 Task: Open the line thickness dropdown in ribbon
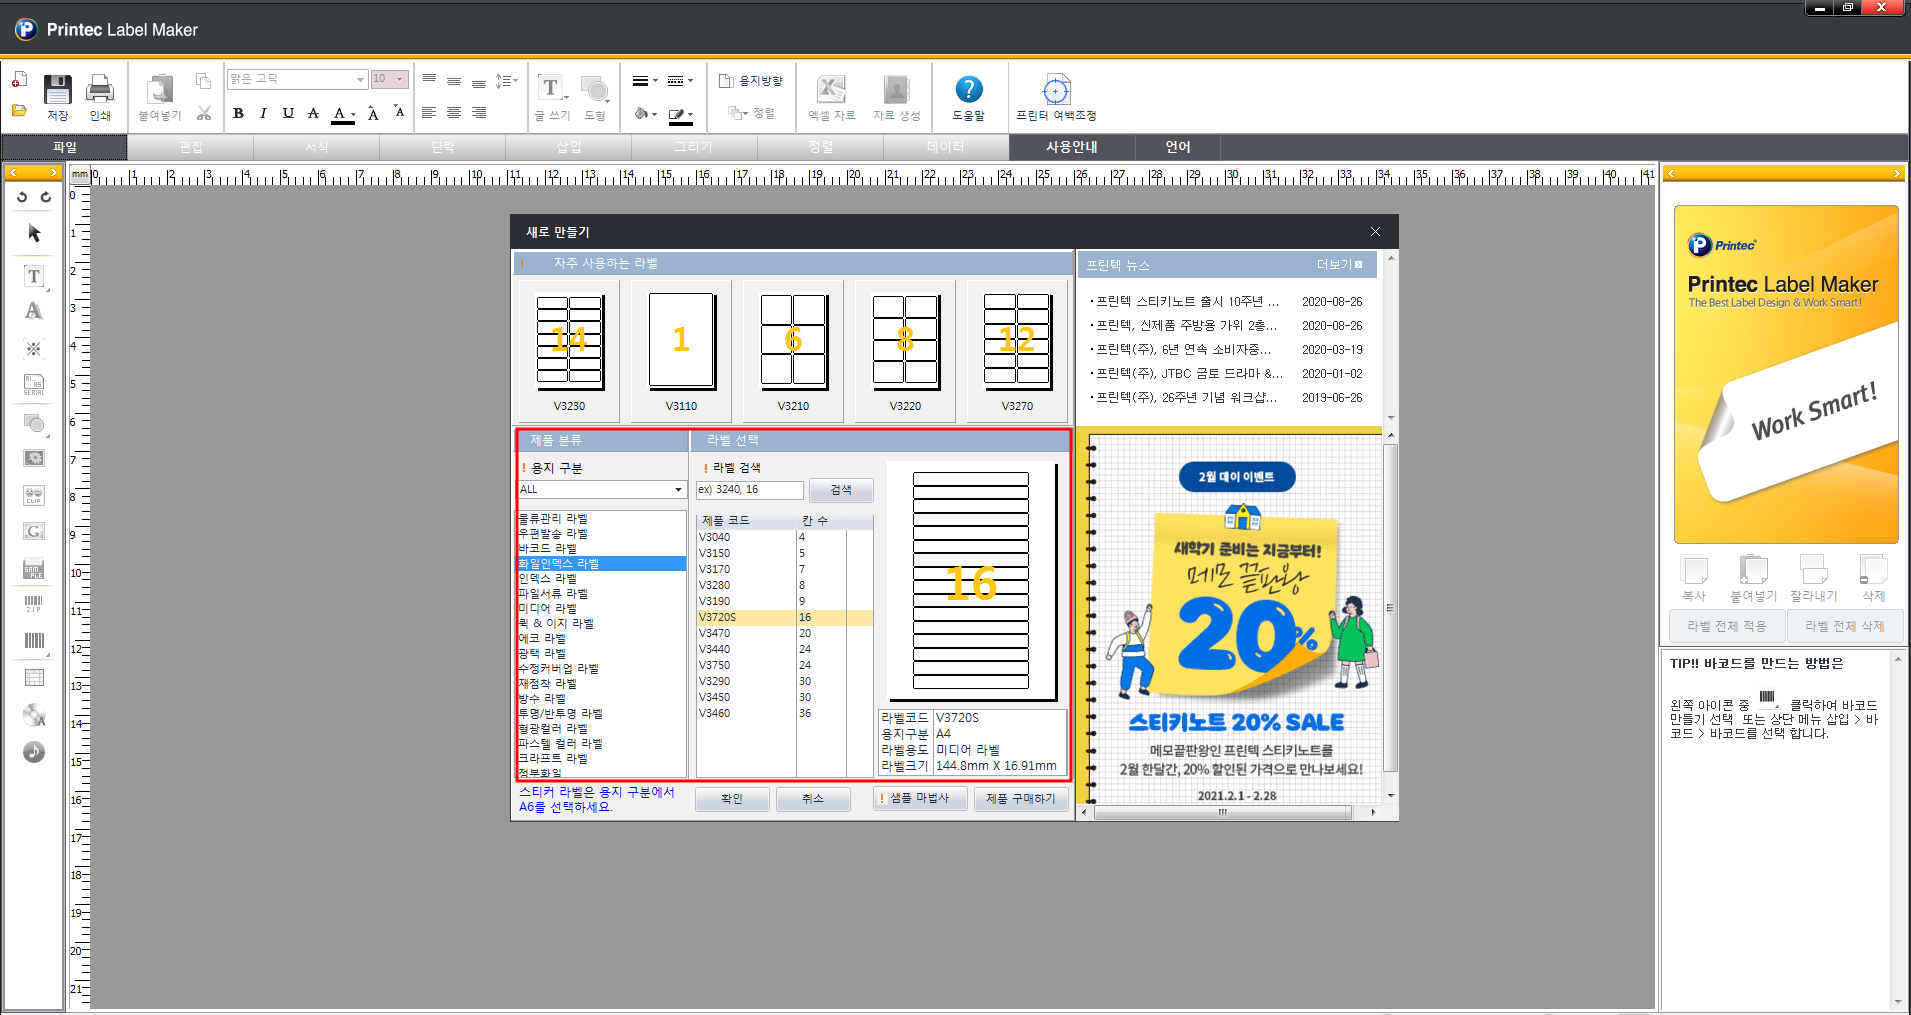(645, 81)
